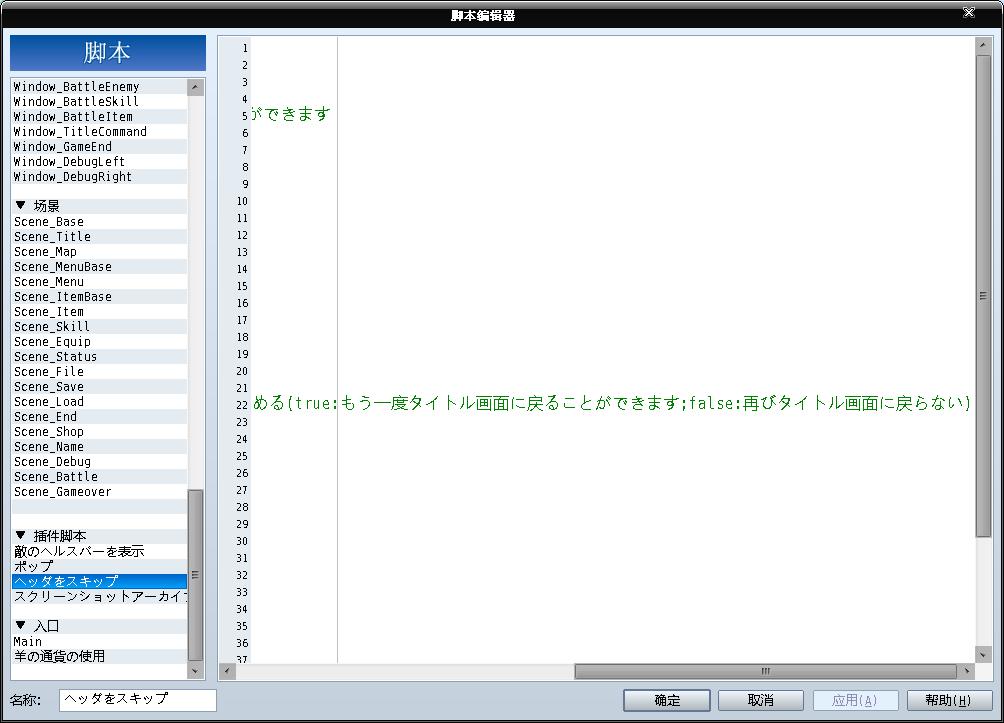1004x723 pixels.
Task: Click code editor scroll-left arrow
Action: 227,671
